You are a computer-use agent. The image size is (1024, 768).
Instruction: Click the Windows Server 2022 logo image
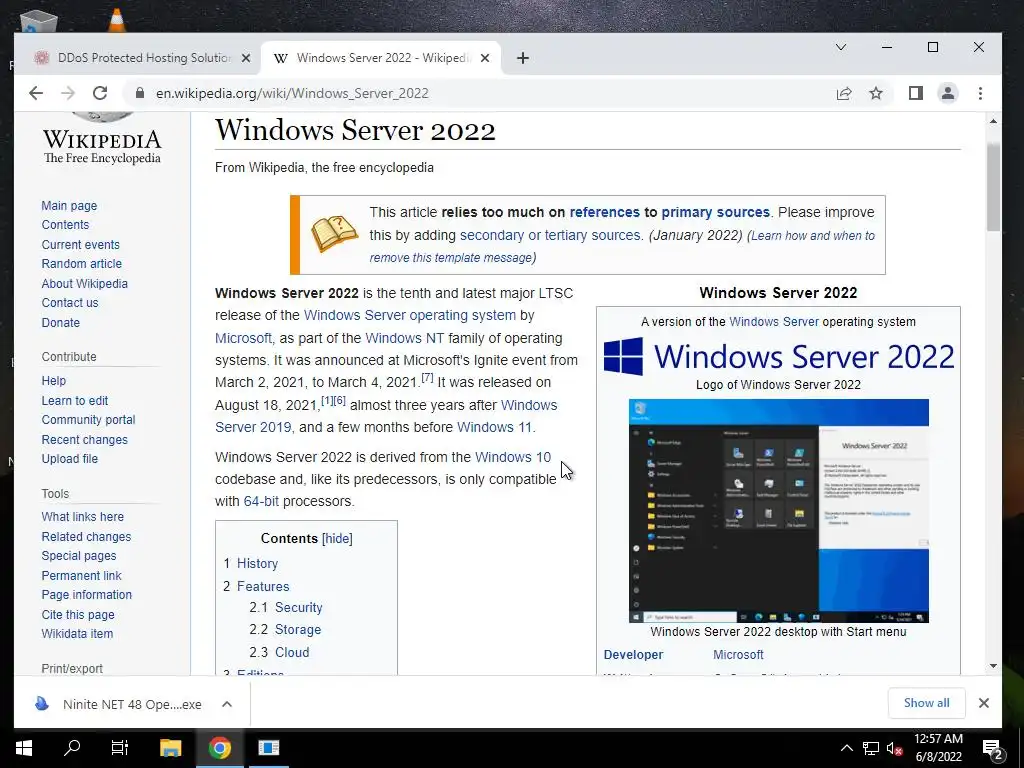778,356
